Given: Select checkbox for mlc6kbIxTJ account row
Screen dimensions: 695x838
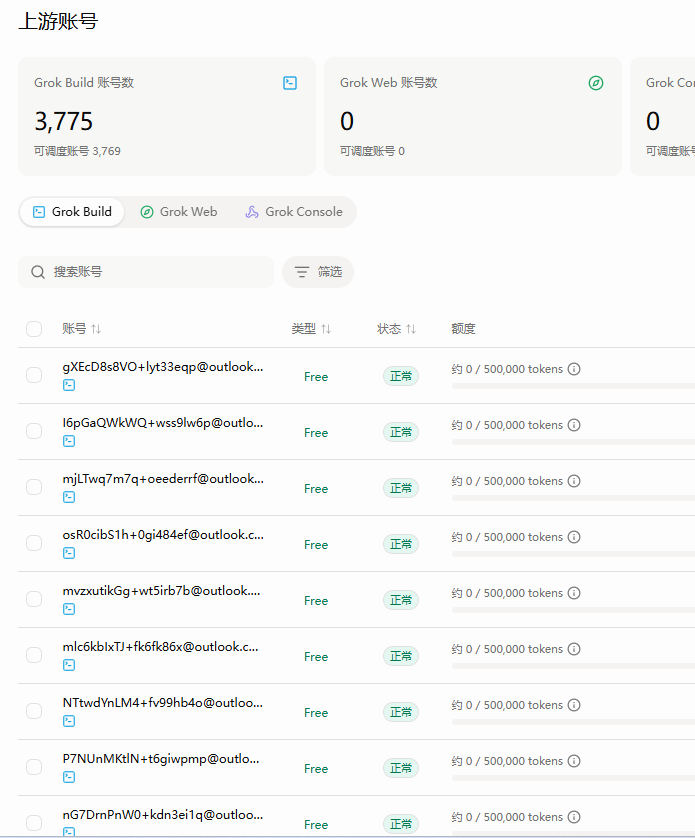Looking at the screenshot, I should click(34, 655).
